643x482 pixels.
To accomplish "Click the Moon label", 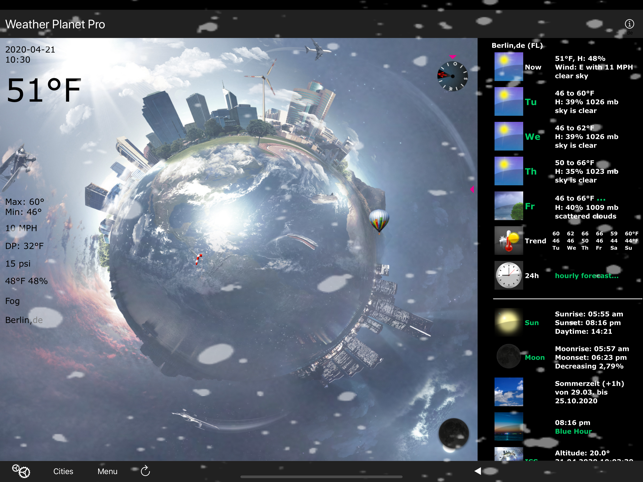I will 535,358.
